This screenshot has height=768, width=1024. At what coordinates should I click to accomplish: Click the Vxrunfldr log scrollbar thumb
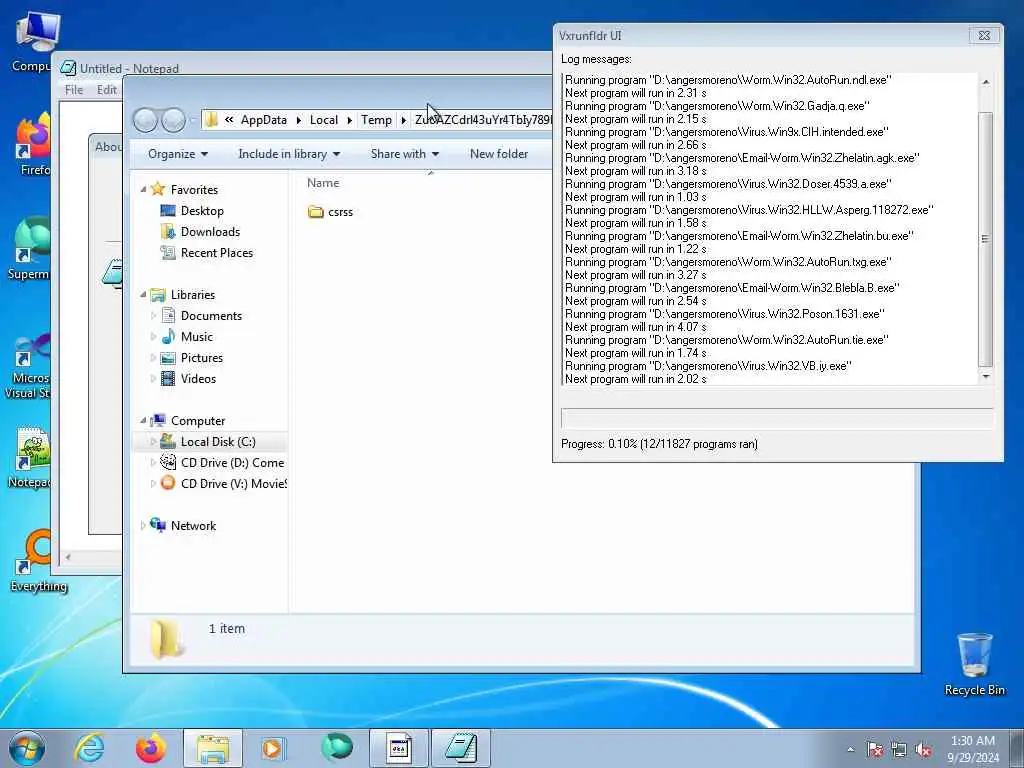click(986, 239)
